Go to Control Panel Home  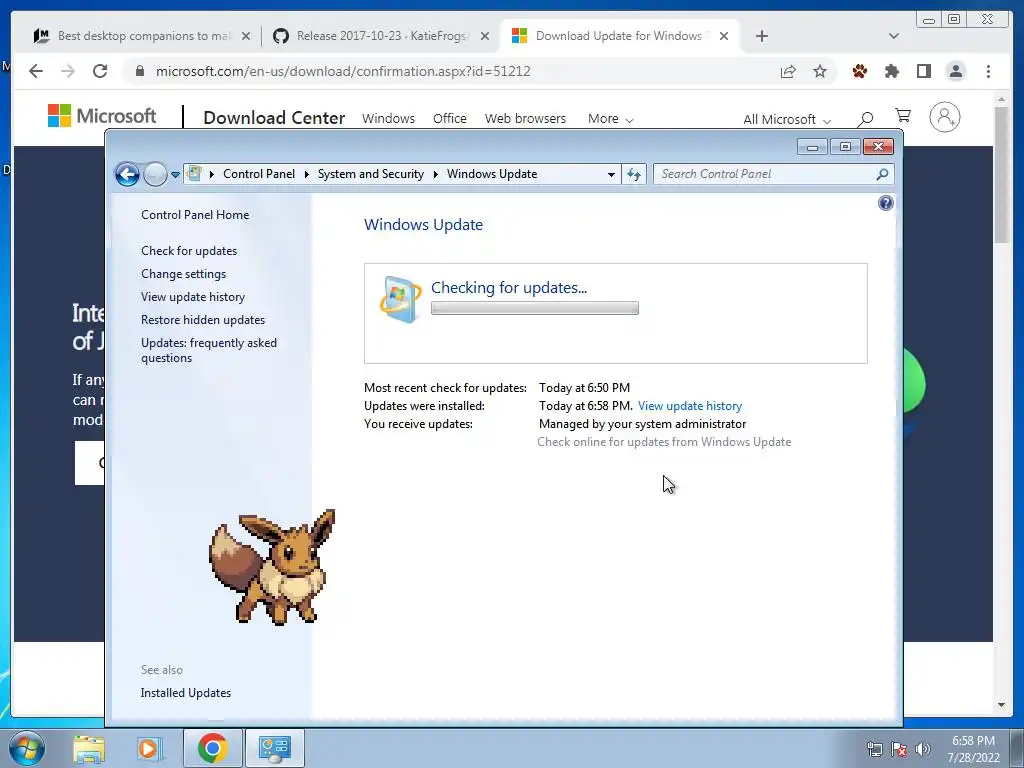[x=195, y=215]
